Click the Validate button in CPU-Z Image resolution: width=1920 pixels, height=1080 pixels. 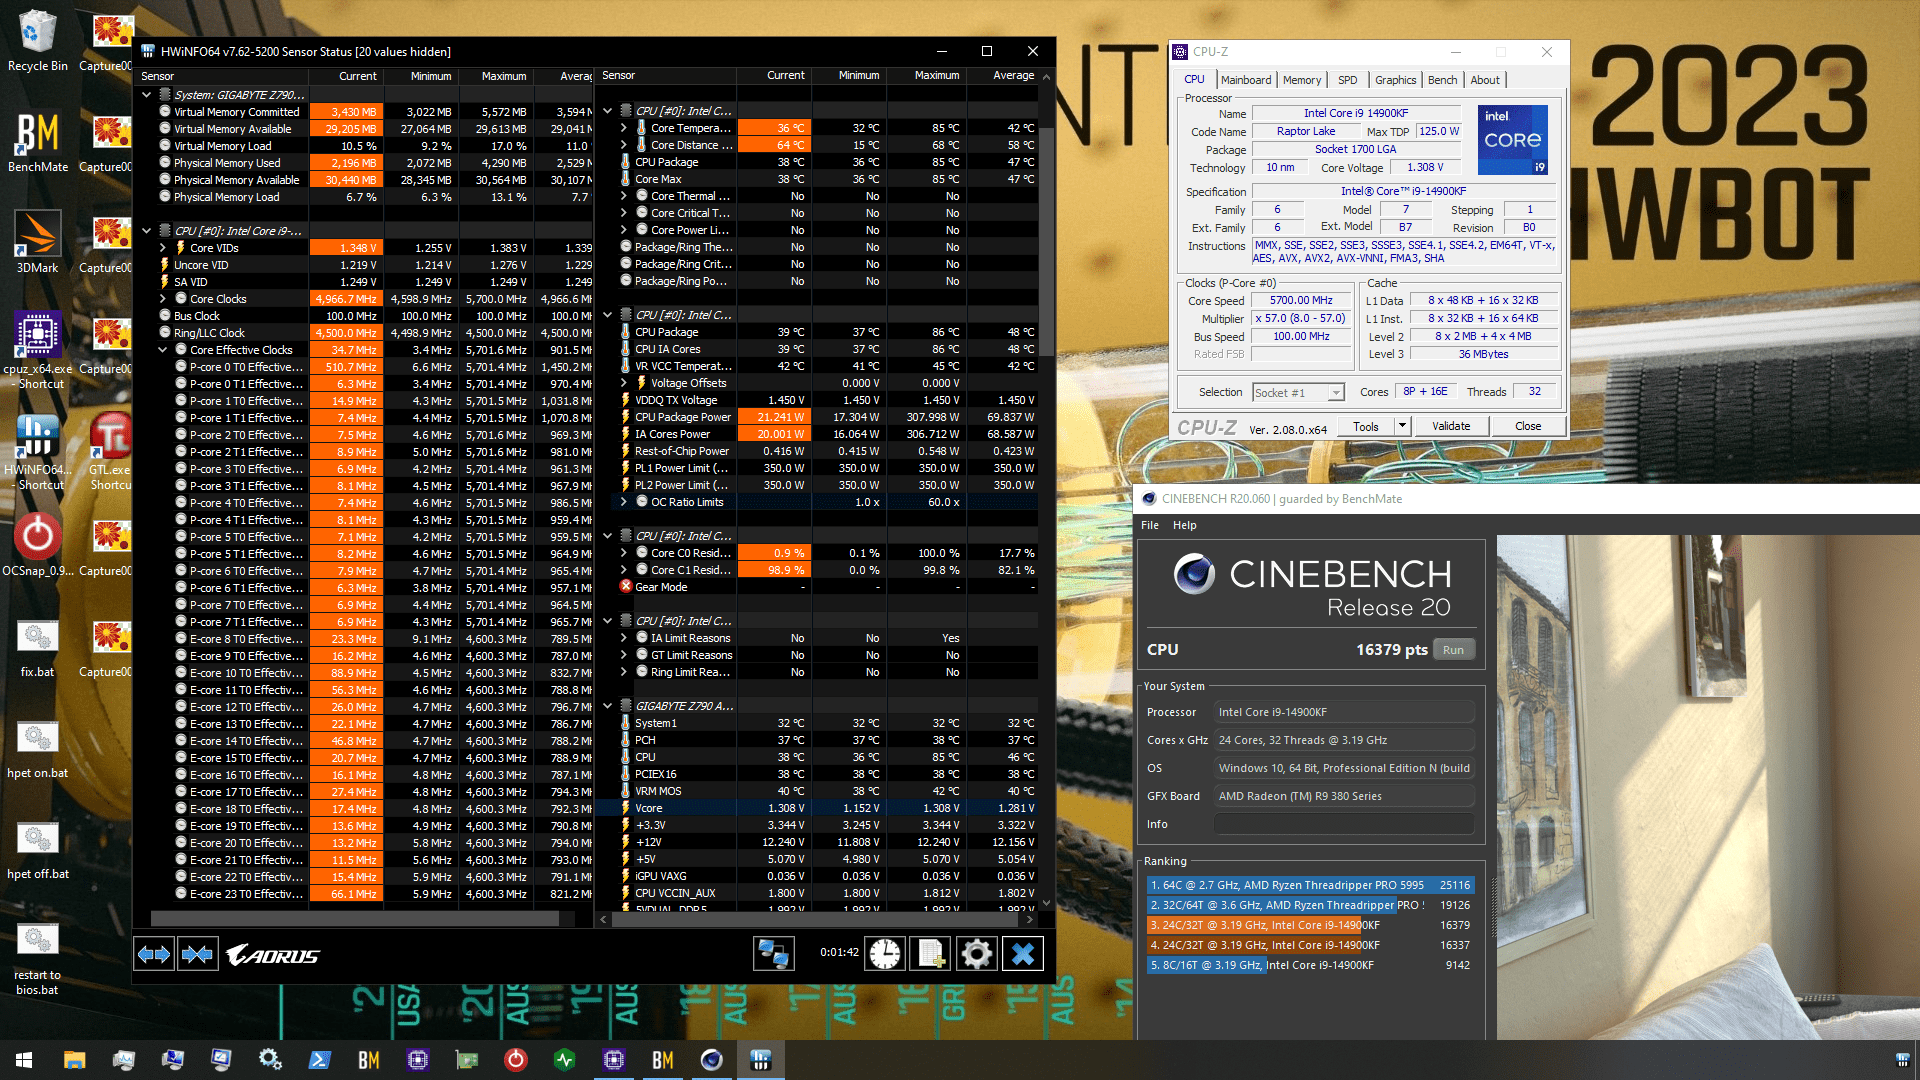pyautogui.click(x=1450, y=426)
